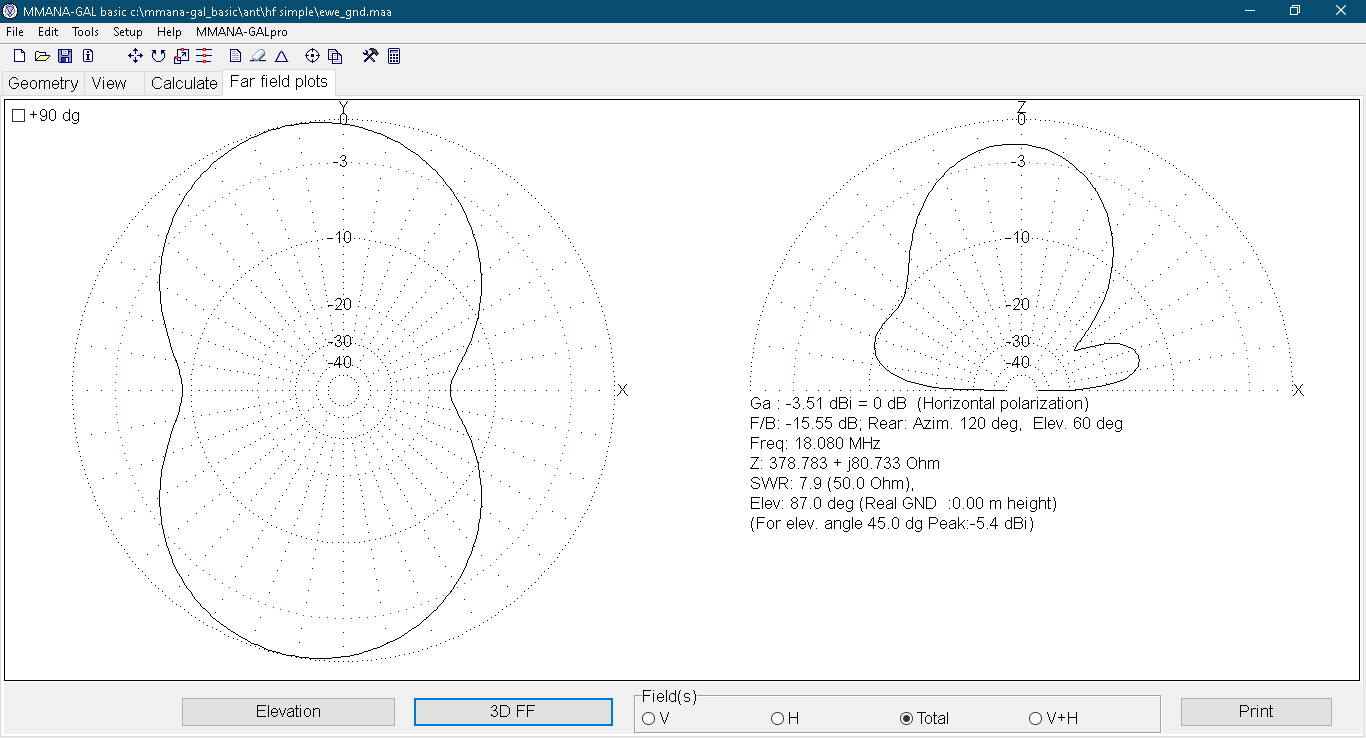Select the V field radio button
Viewport: 1366px width, 738px height.
(x=648, y=718)
